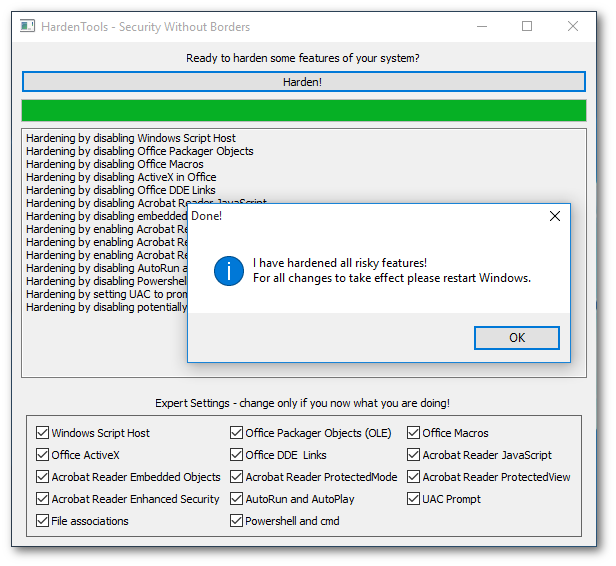Uncheck Acrobat Reader Enhanced Security
The image size is (616, 566).
[42, 498]
